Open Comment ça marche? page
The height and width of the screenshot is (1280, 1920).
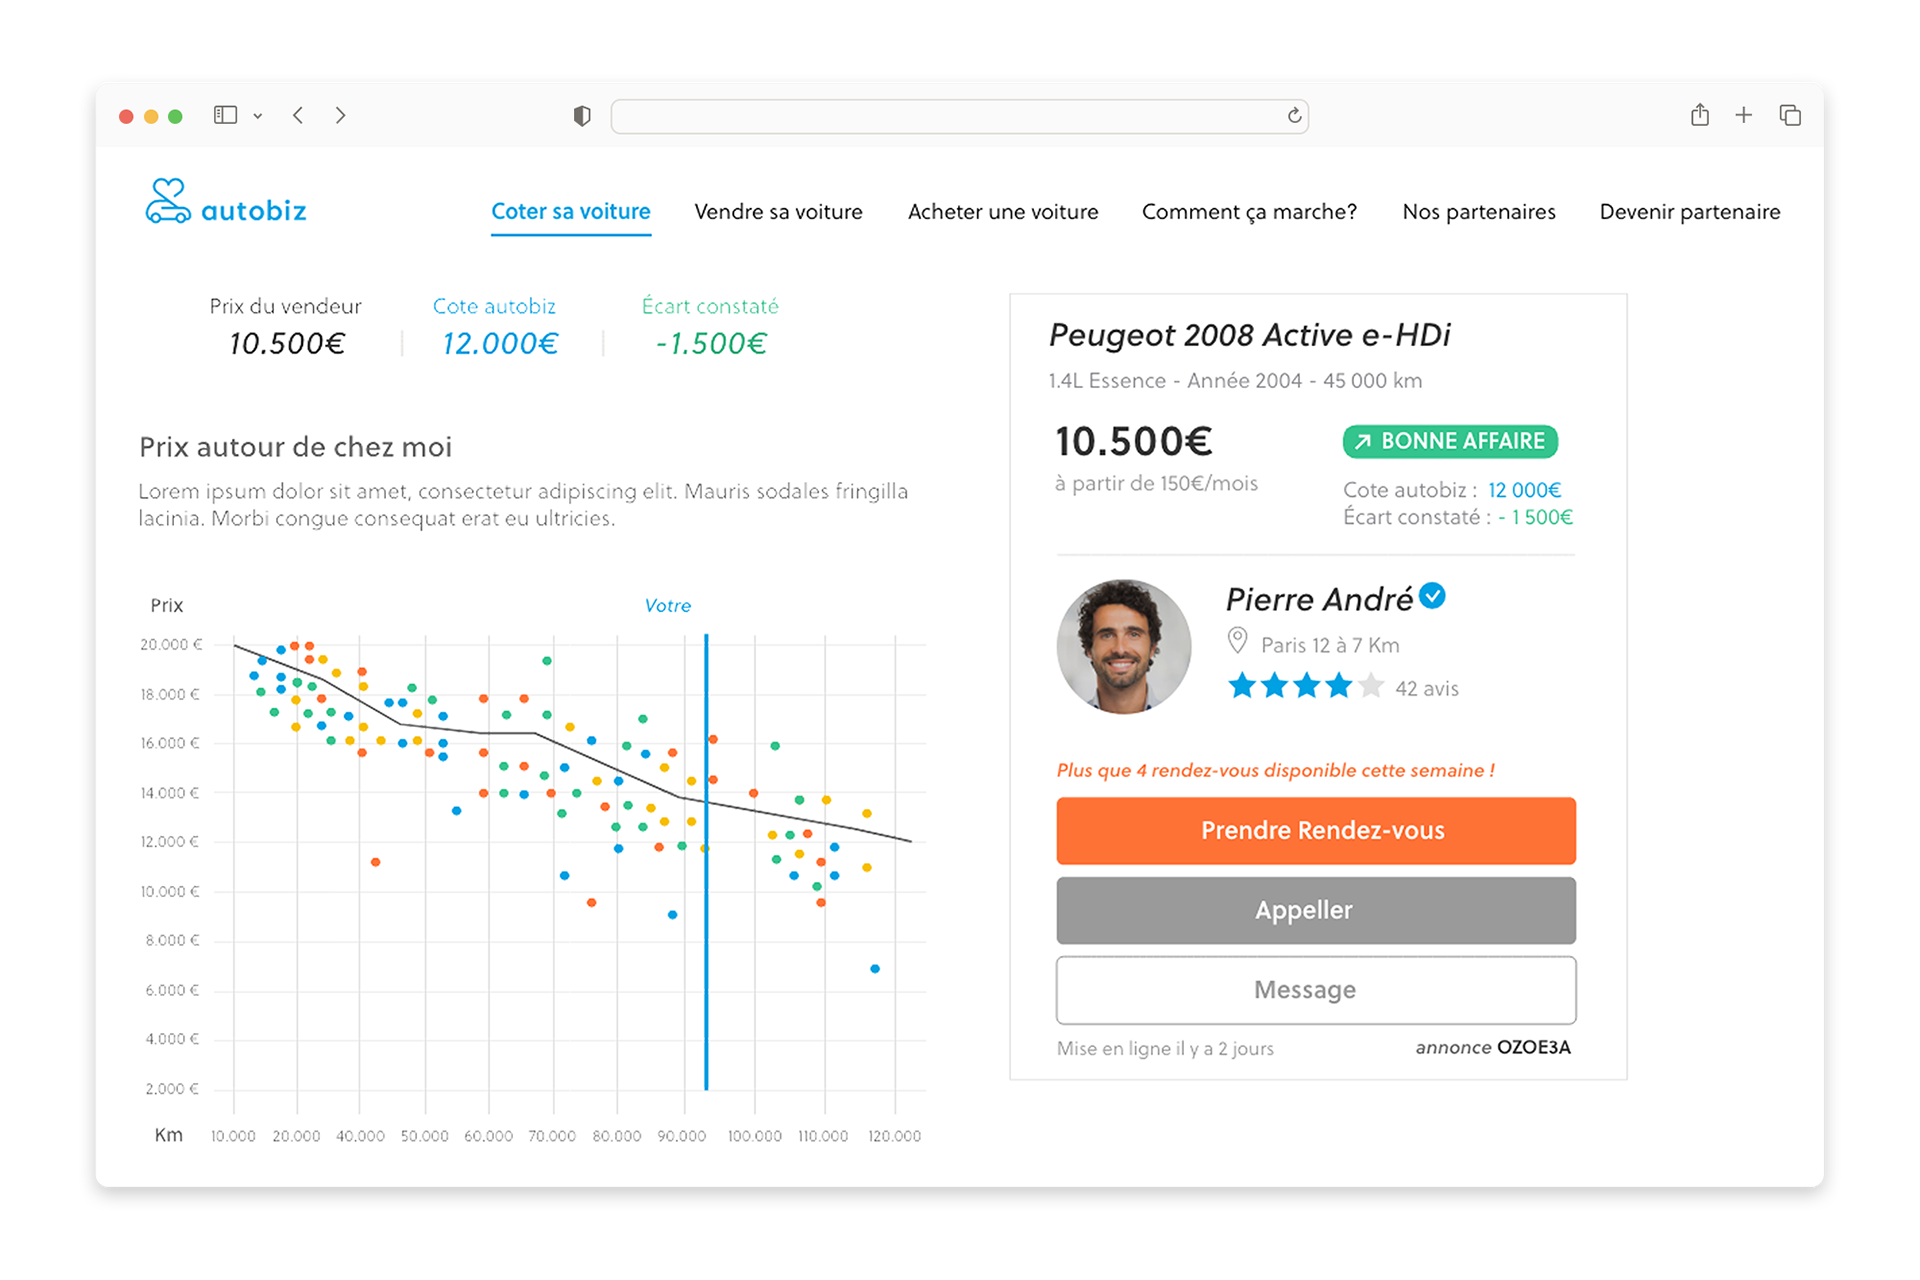coord(1249,211)
